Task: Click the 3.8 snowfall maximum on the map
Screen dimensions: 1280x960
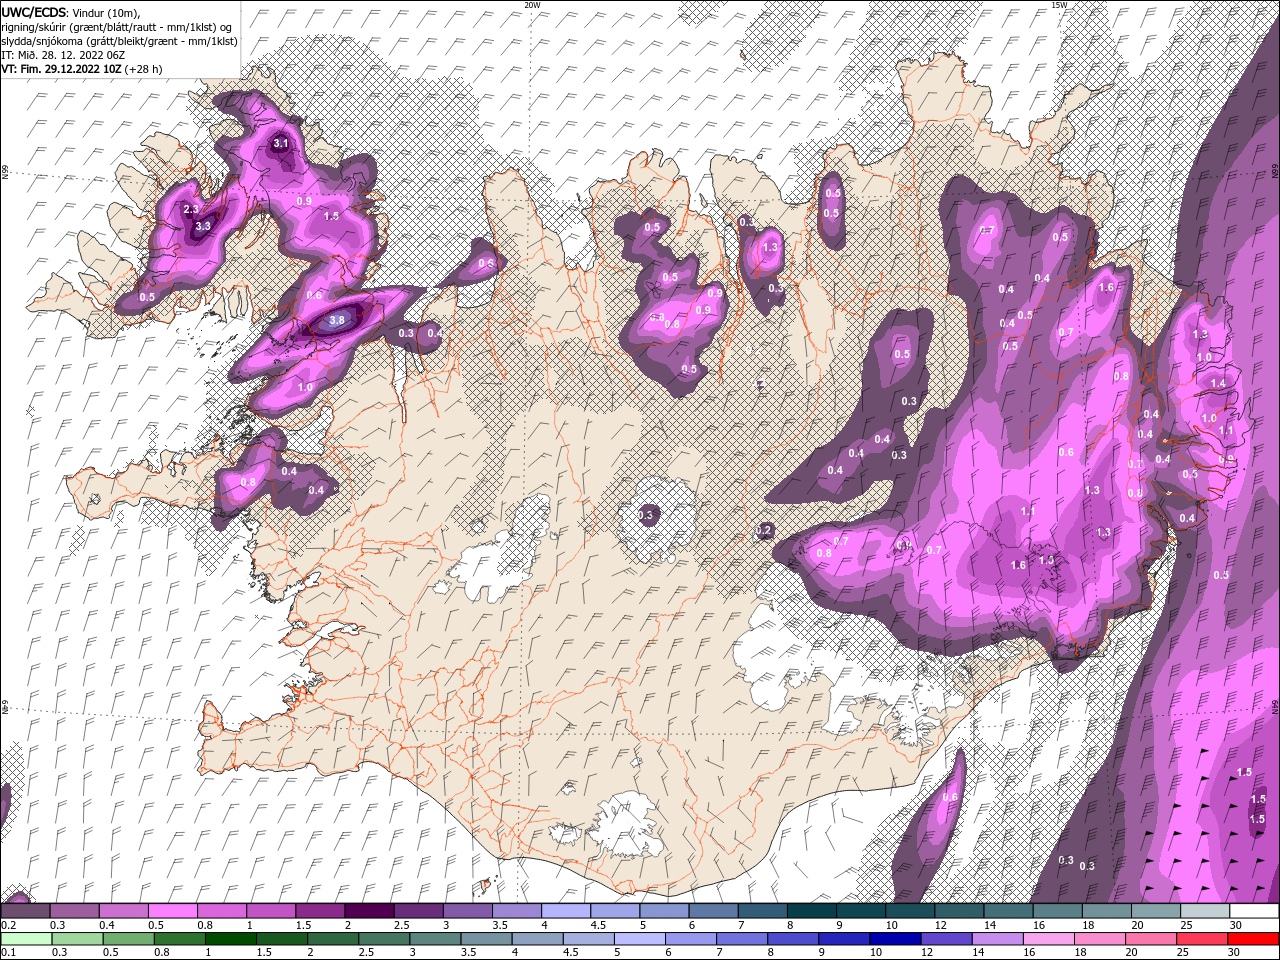Action: (x=337, y=320)
